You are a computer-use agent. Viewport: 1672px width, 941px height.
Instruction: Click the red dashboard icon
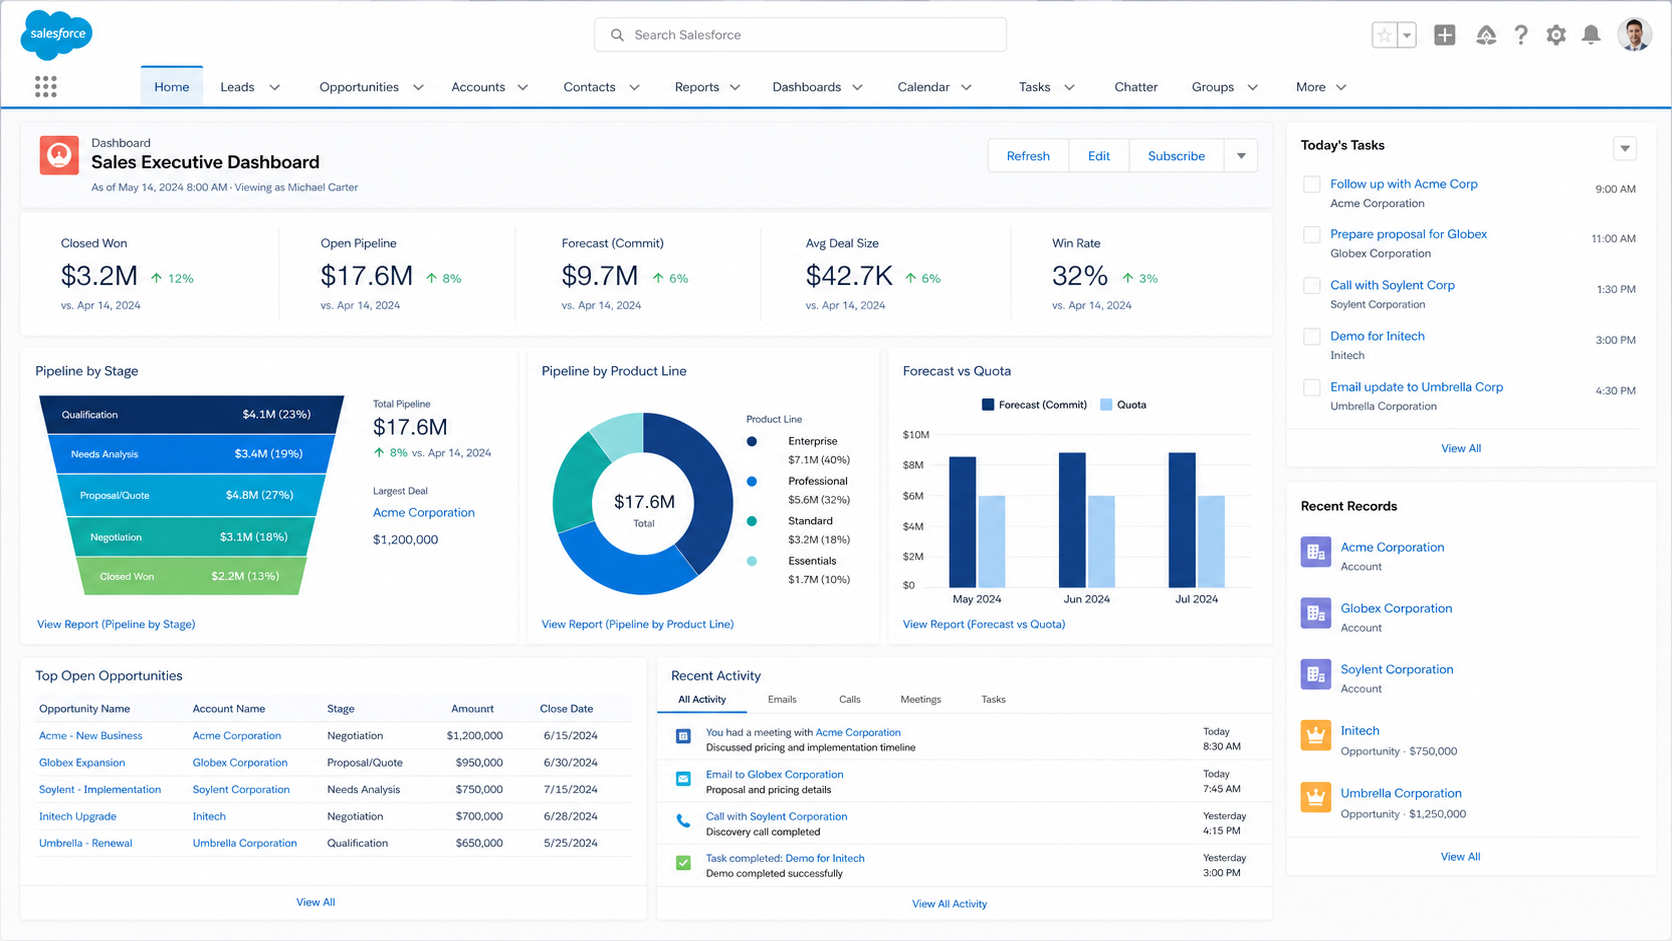(59, 155)
